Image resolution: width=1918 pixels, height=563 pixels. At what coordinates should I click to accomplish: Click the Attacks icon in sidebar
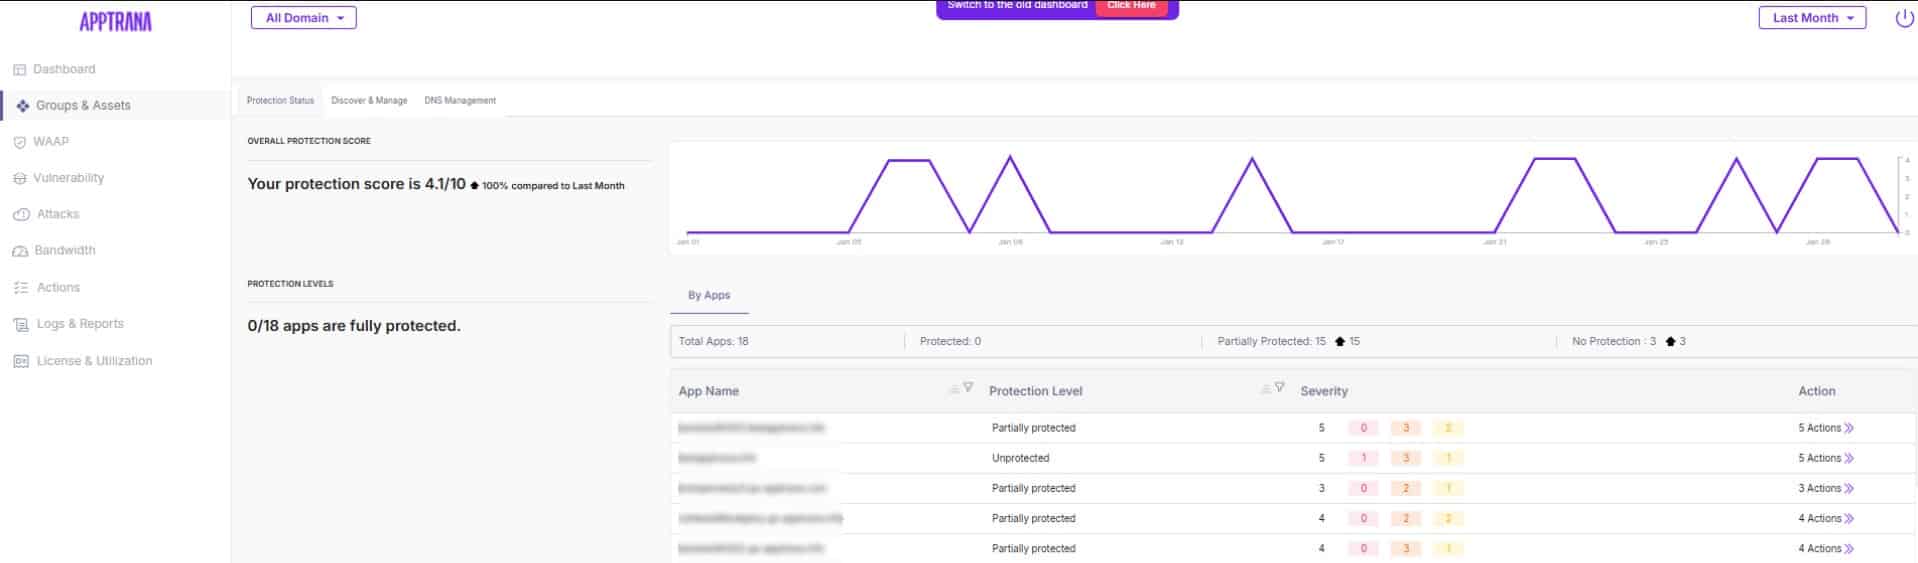[21, 215]
